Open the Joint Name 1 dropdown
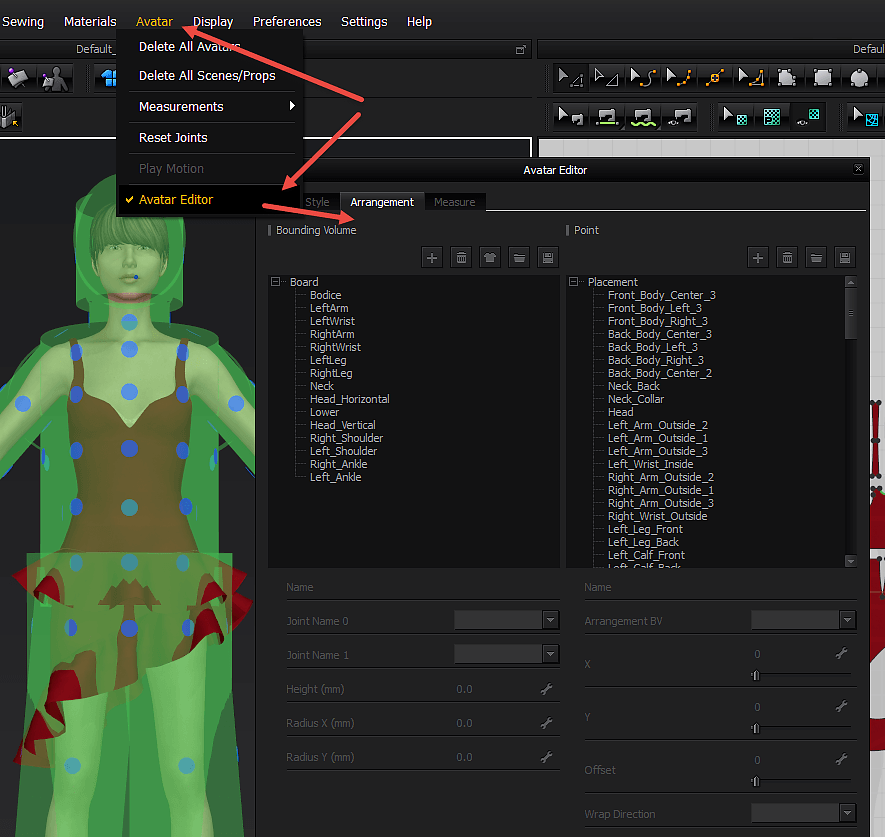885x837 pixels. click(x=550, y=654)
